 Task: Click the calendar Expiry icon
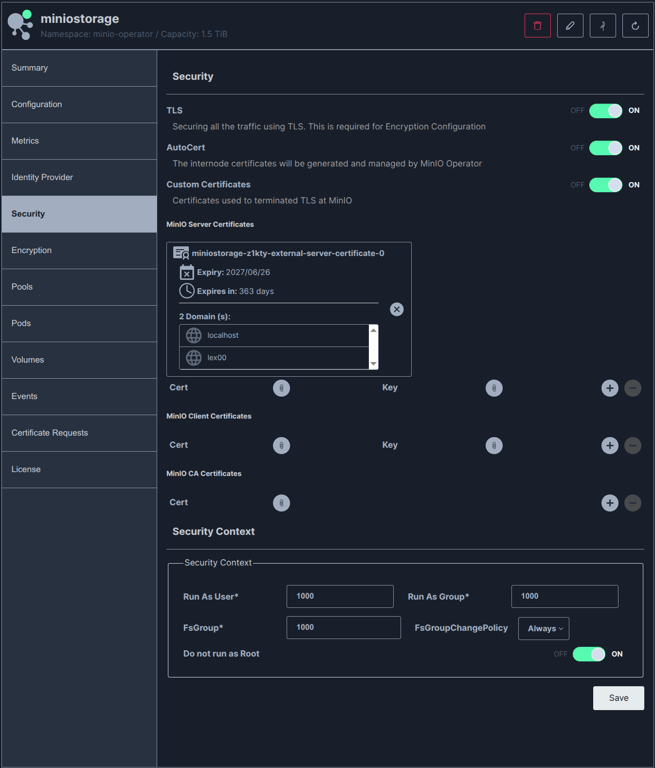point(187,272)
